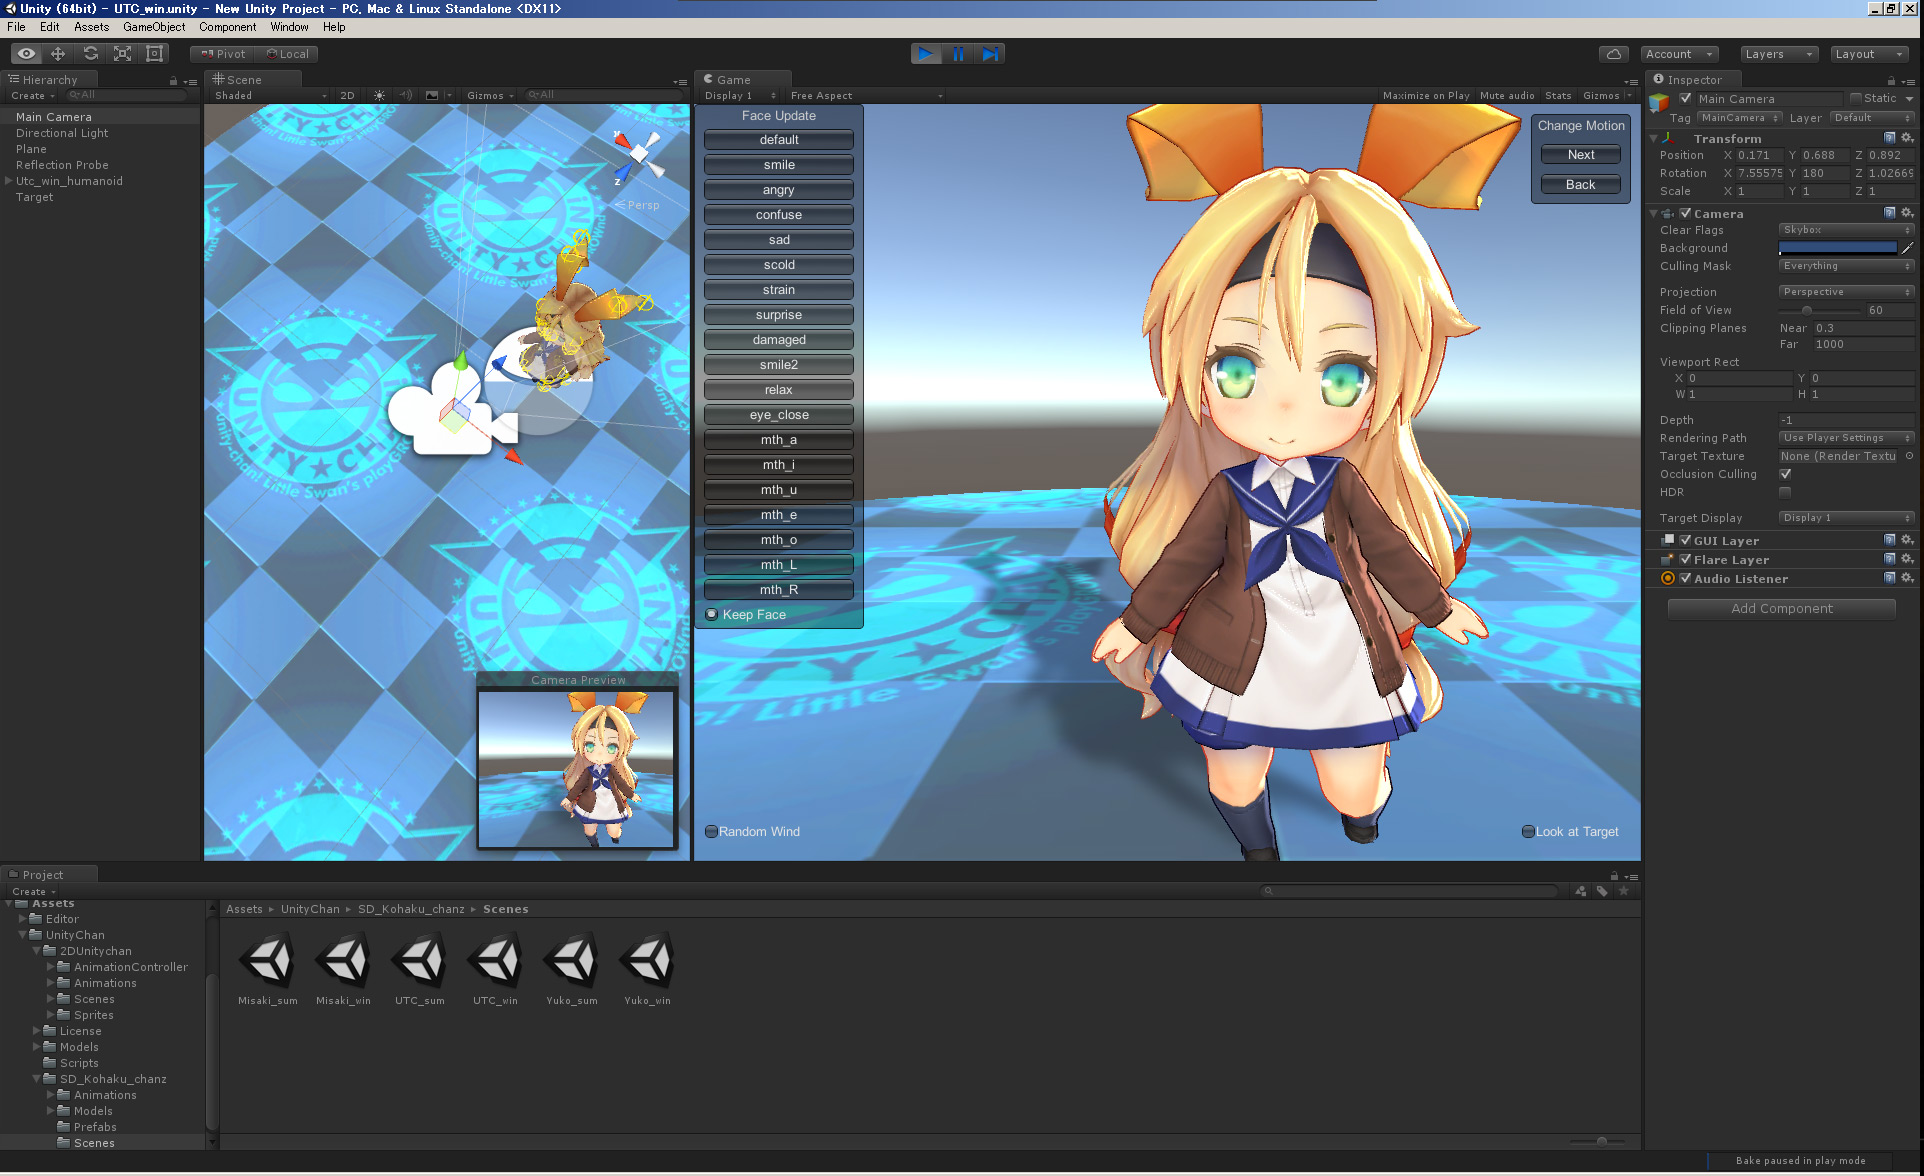Open the Assets menu
This screenshot has width=1924, height=1176.
pos(91,27)
